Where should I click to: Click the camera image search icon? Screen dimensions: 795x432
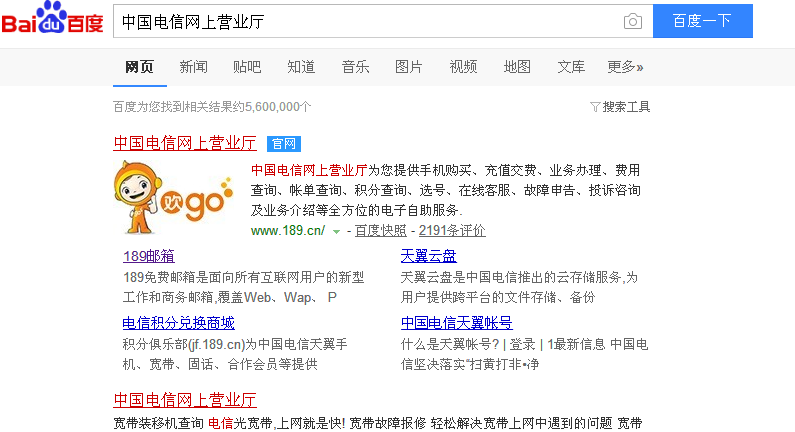click(x=632, y=21)
